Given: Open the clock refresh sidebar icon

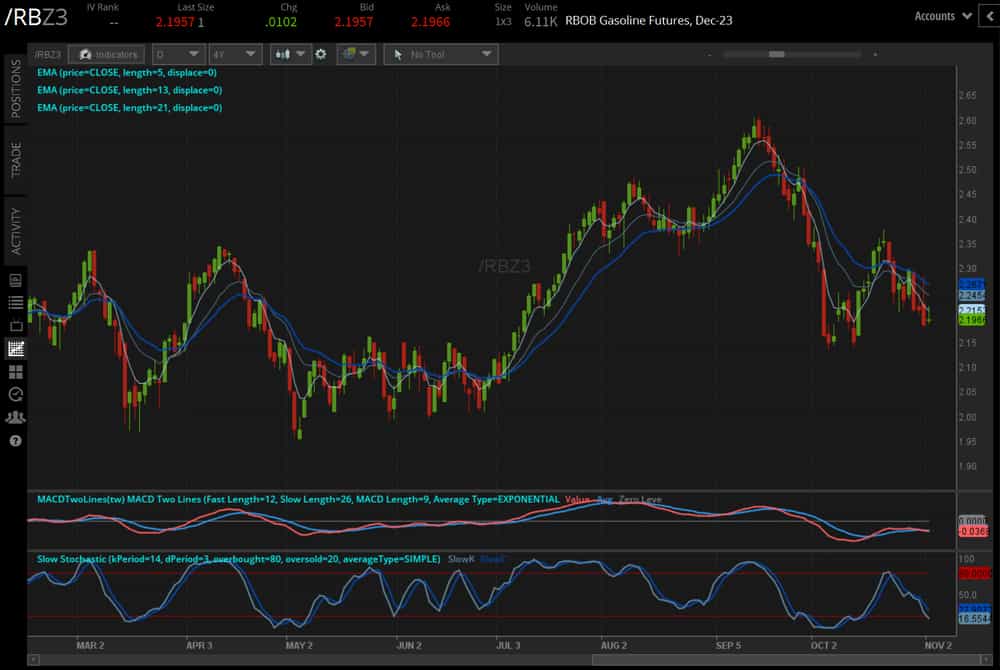Looking at the screenshot, I should pos(16,395).
